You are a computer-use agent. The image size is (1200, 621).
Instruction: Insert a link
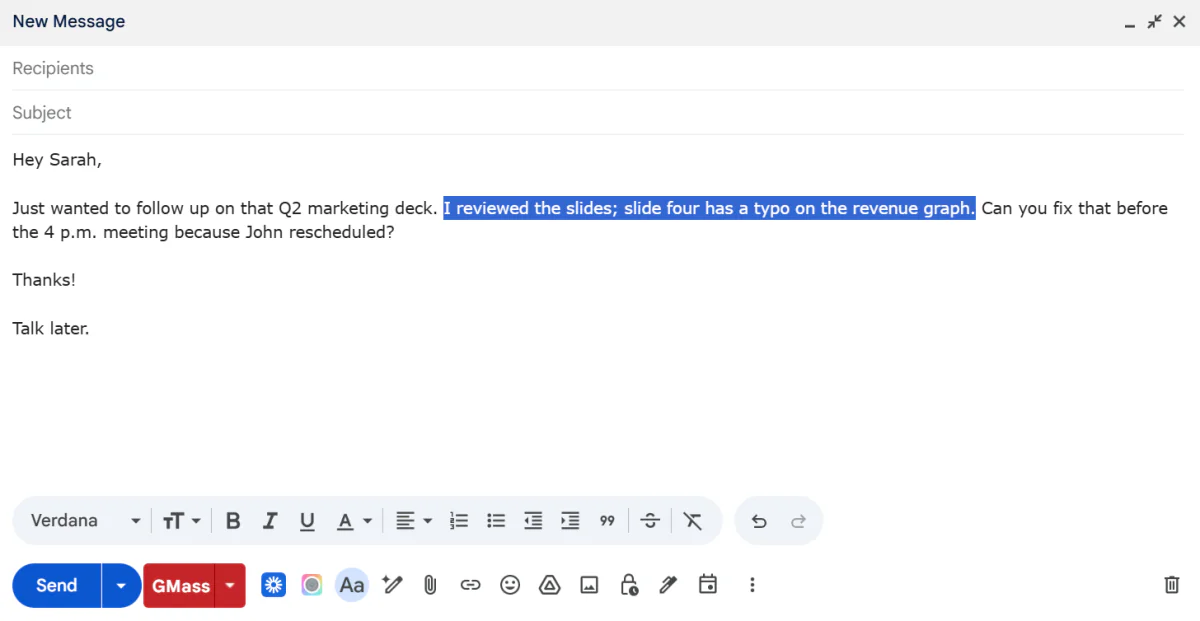coord(470,585)
